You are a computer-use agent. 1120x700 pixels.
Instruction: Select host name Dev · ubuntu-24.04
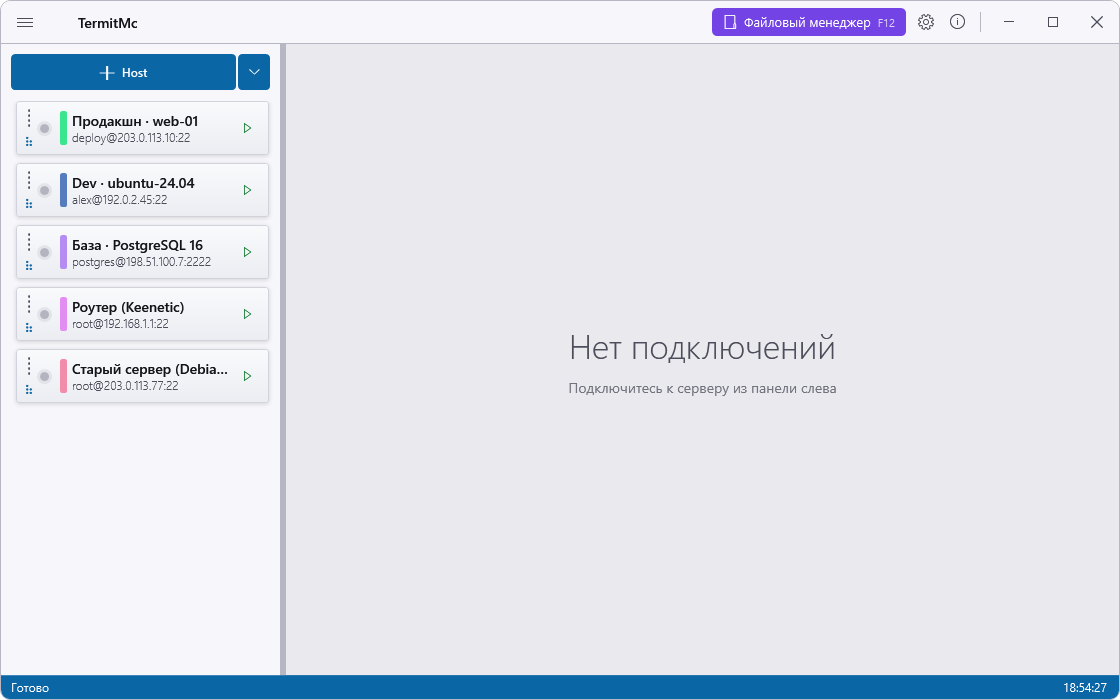[x=134, y=184]
